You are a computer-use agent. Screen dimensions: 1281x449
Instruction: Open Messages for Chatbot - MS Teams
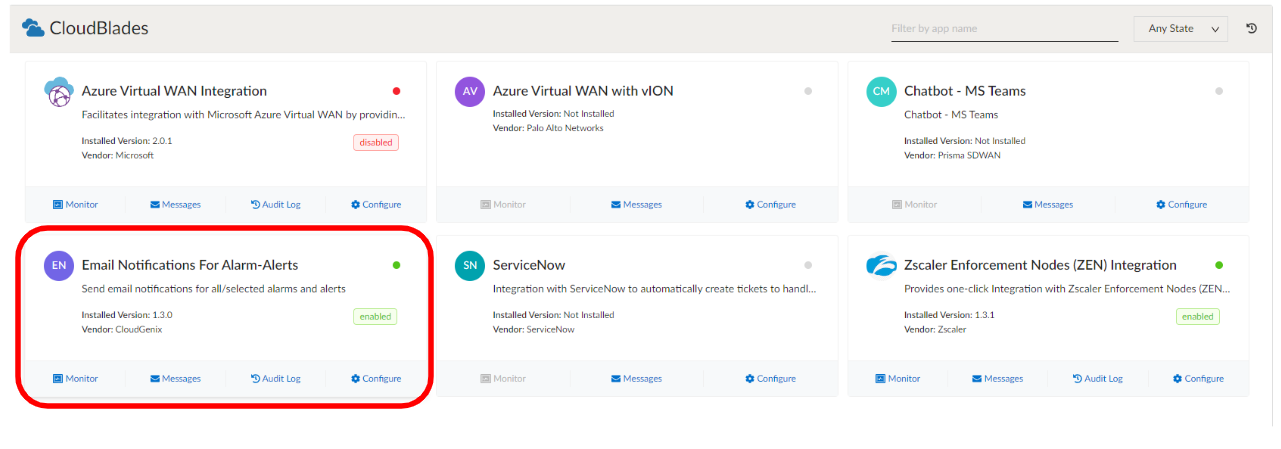click(1047, 204)
